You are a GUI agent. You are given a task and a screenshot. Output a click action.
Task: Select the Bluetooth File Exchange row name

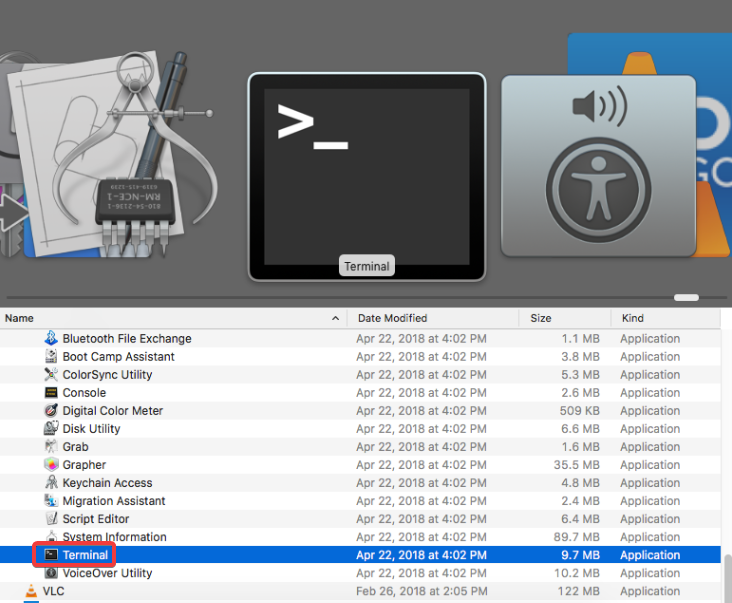(x=127, y=338)
